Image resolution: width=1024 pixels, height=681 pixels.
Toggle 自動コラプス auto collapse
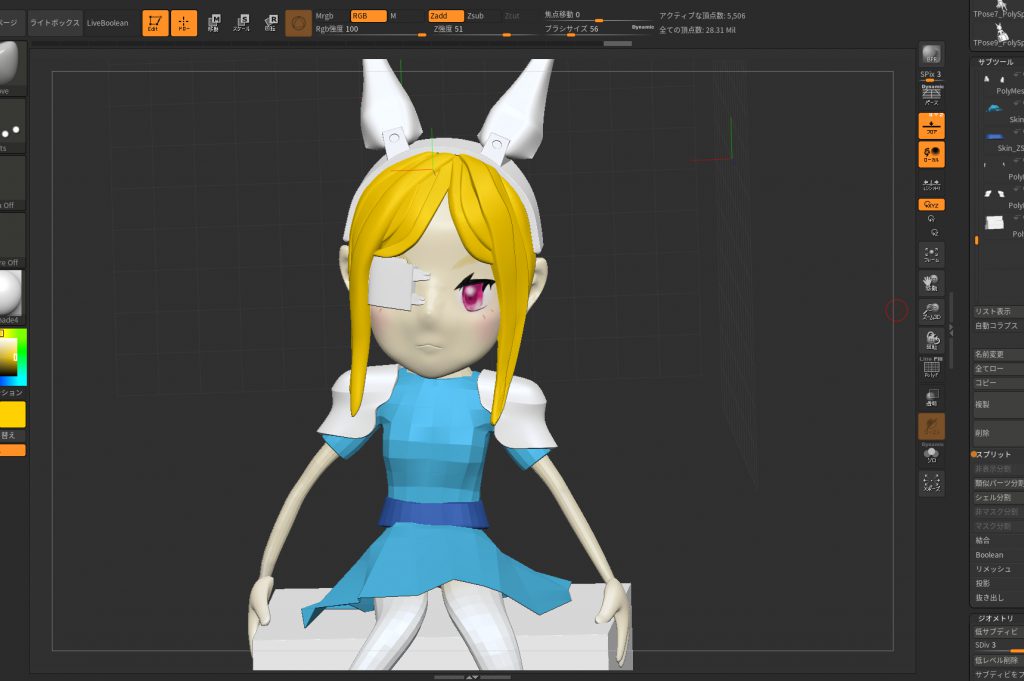999,326
